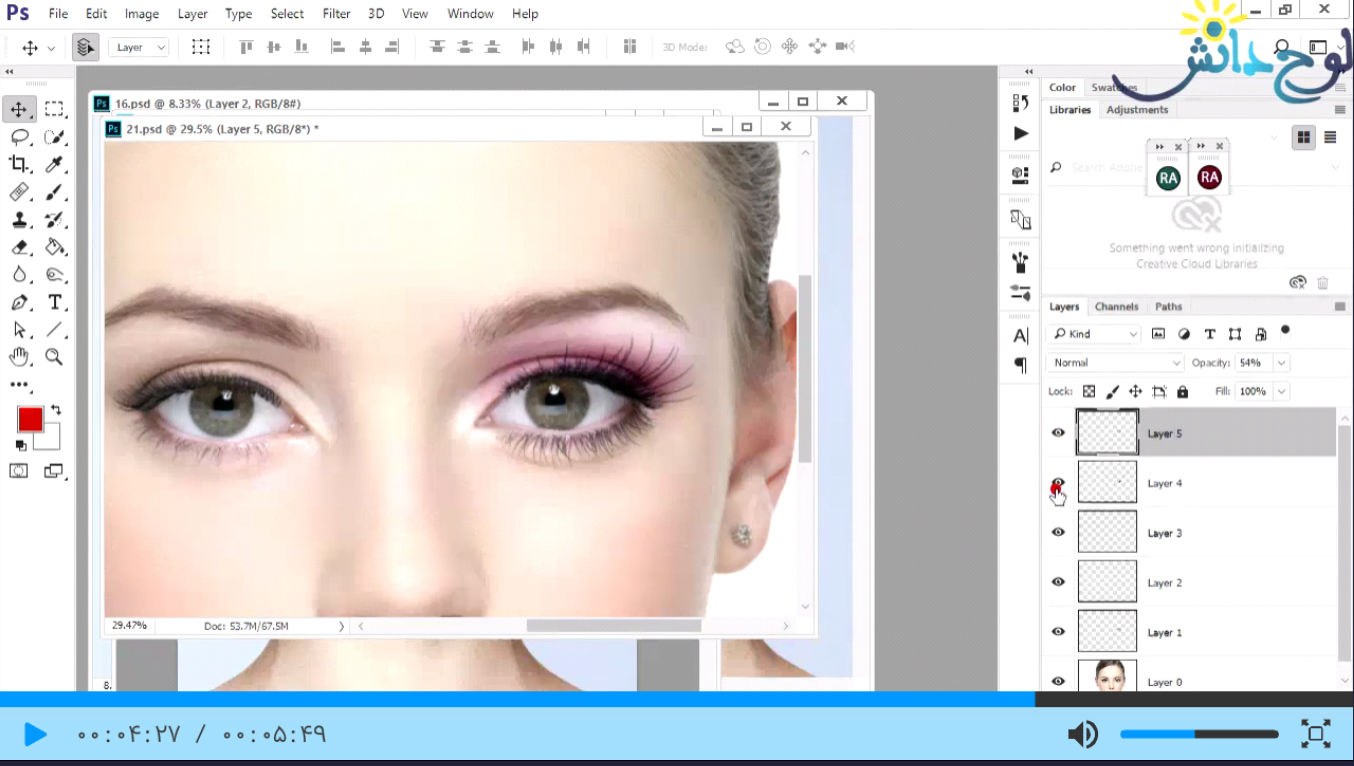Select the Brush tool
The width and height of the screenshot is (1354, 766).
pyautogui.click(x=55, y=192)
